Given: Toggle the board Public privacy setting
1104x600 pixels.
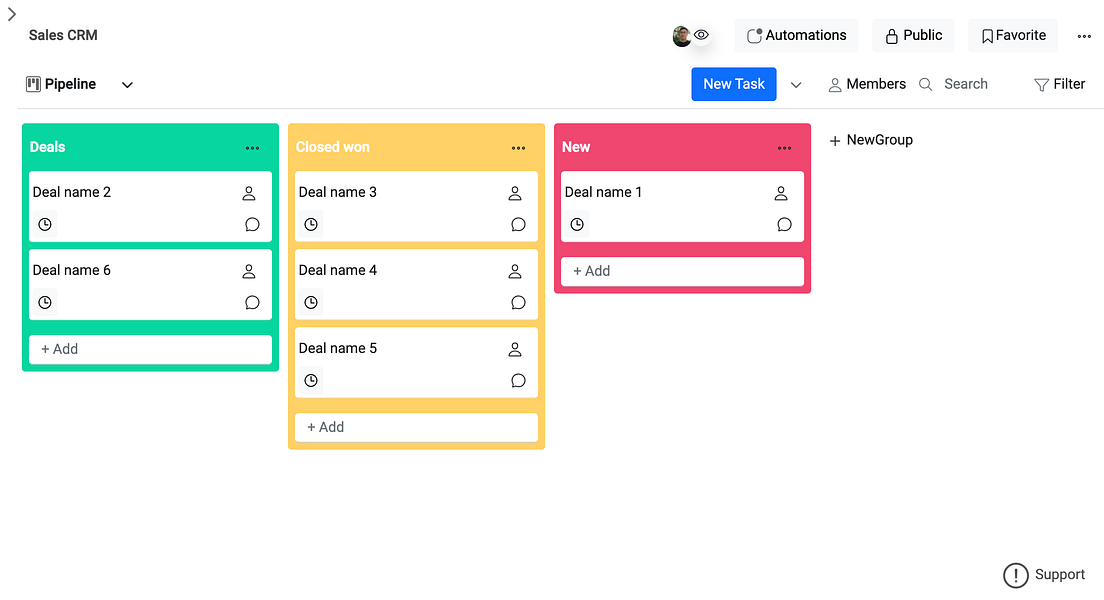Looking at the screenshot, I should (x=913, y=36).
